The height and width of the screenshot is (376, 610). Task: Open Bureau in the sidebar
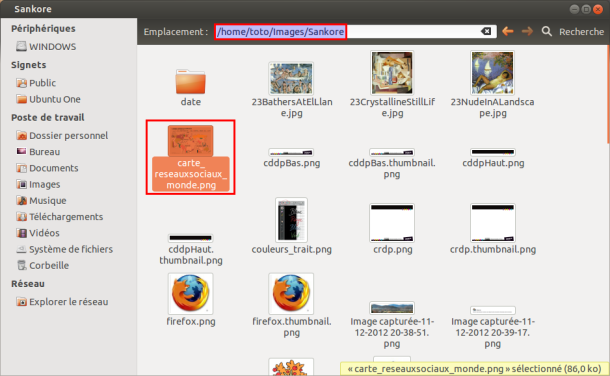[x=38, y=152]
